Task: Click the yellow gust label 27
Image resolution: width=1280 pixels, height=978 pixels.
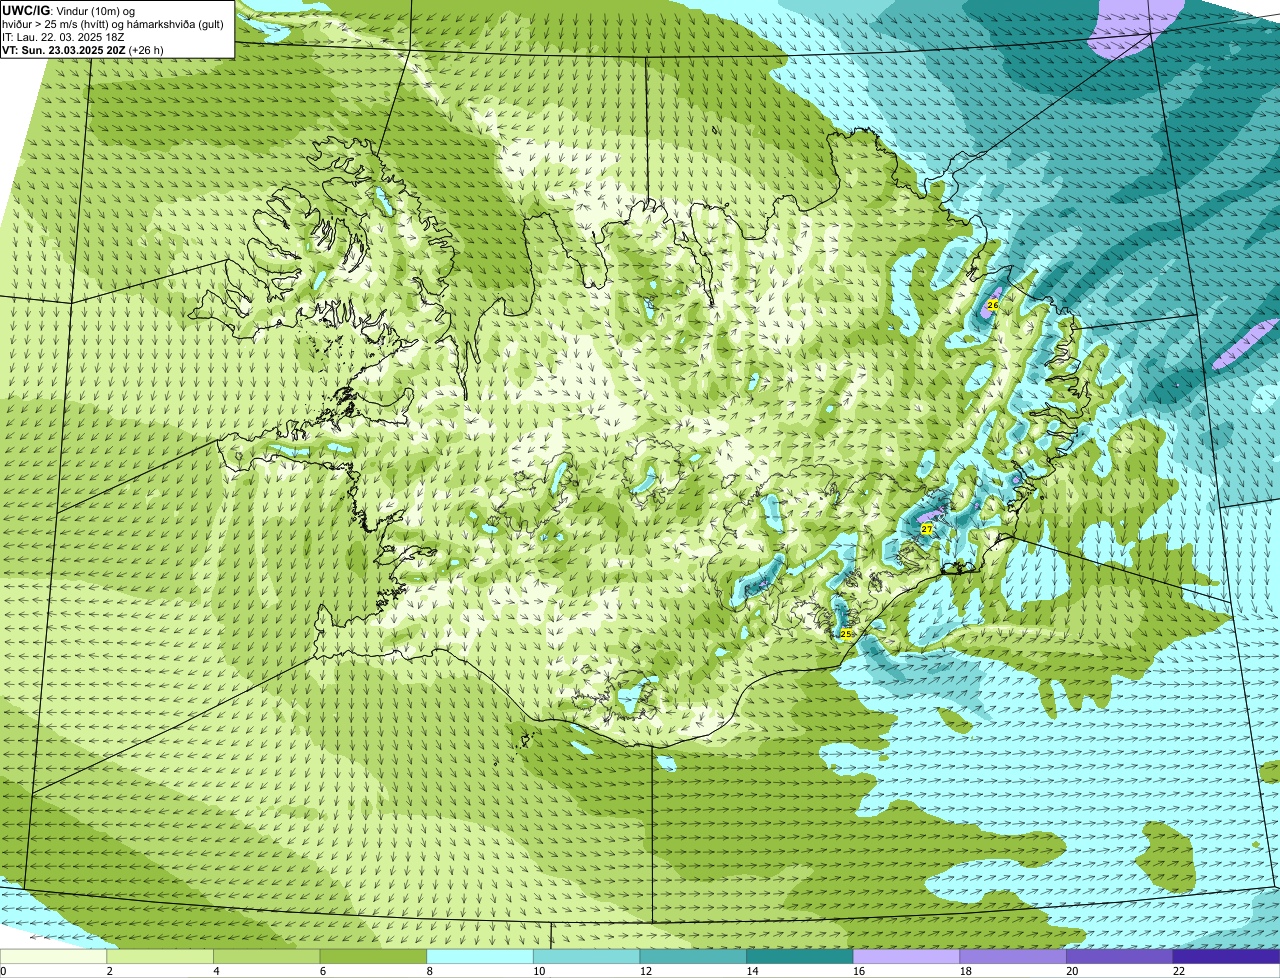Action: [927, 529]
